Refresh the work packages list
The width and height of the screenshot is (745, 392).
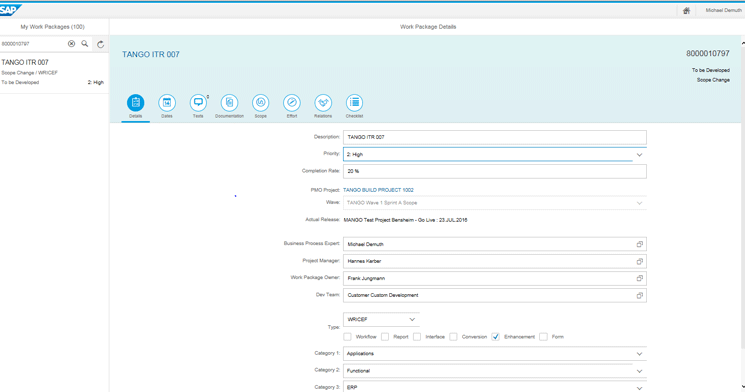(101, 44)
